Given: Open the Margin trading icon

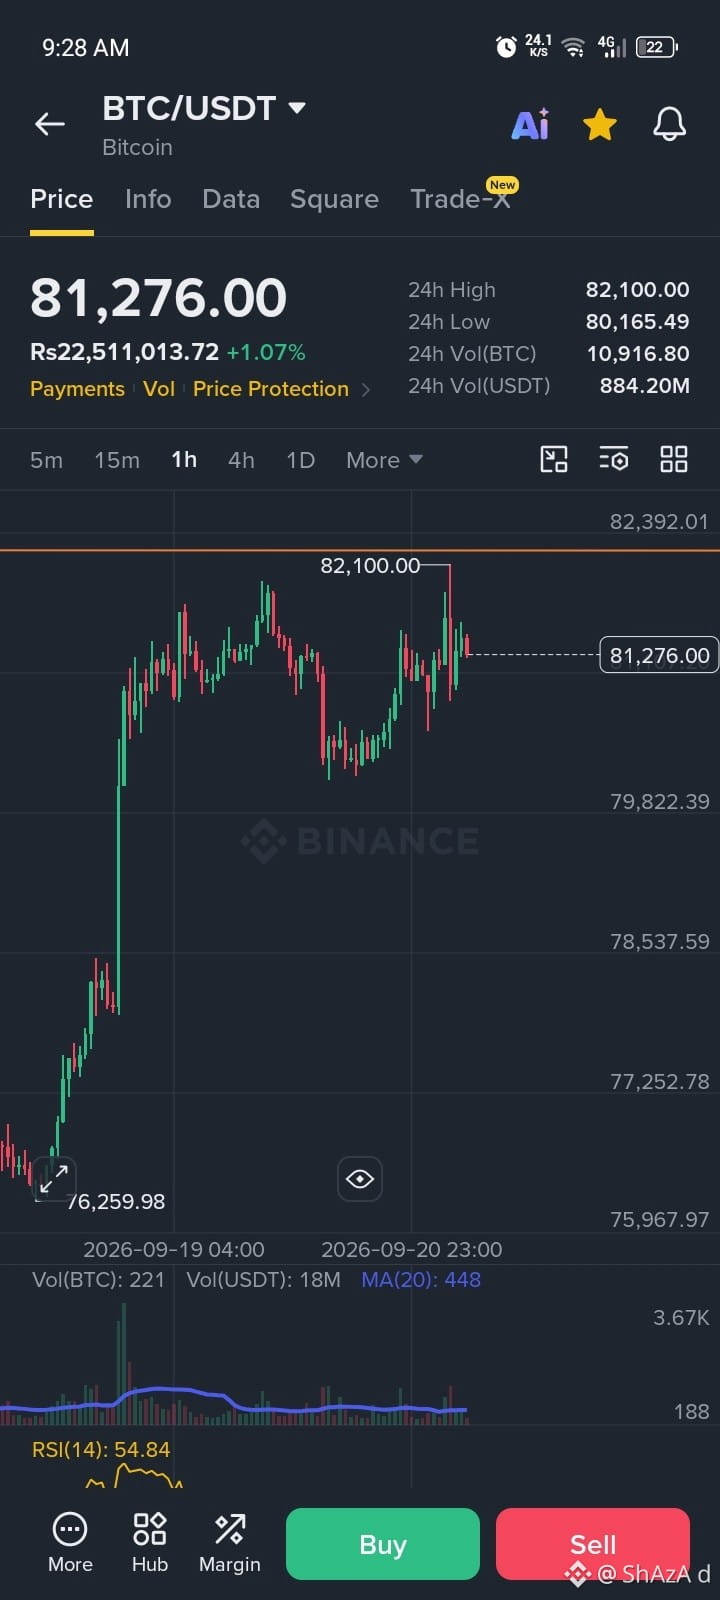Looking at the screenshot, I should [x=230, y=1543].
